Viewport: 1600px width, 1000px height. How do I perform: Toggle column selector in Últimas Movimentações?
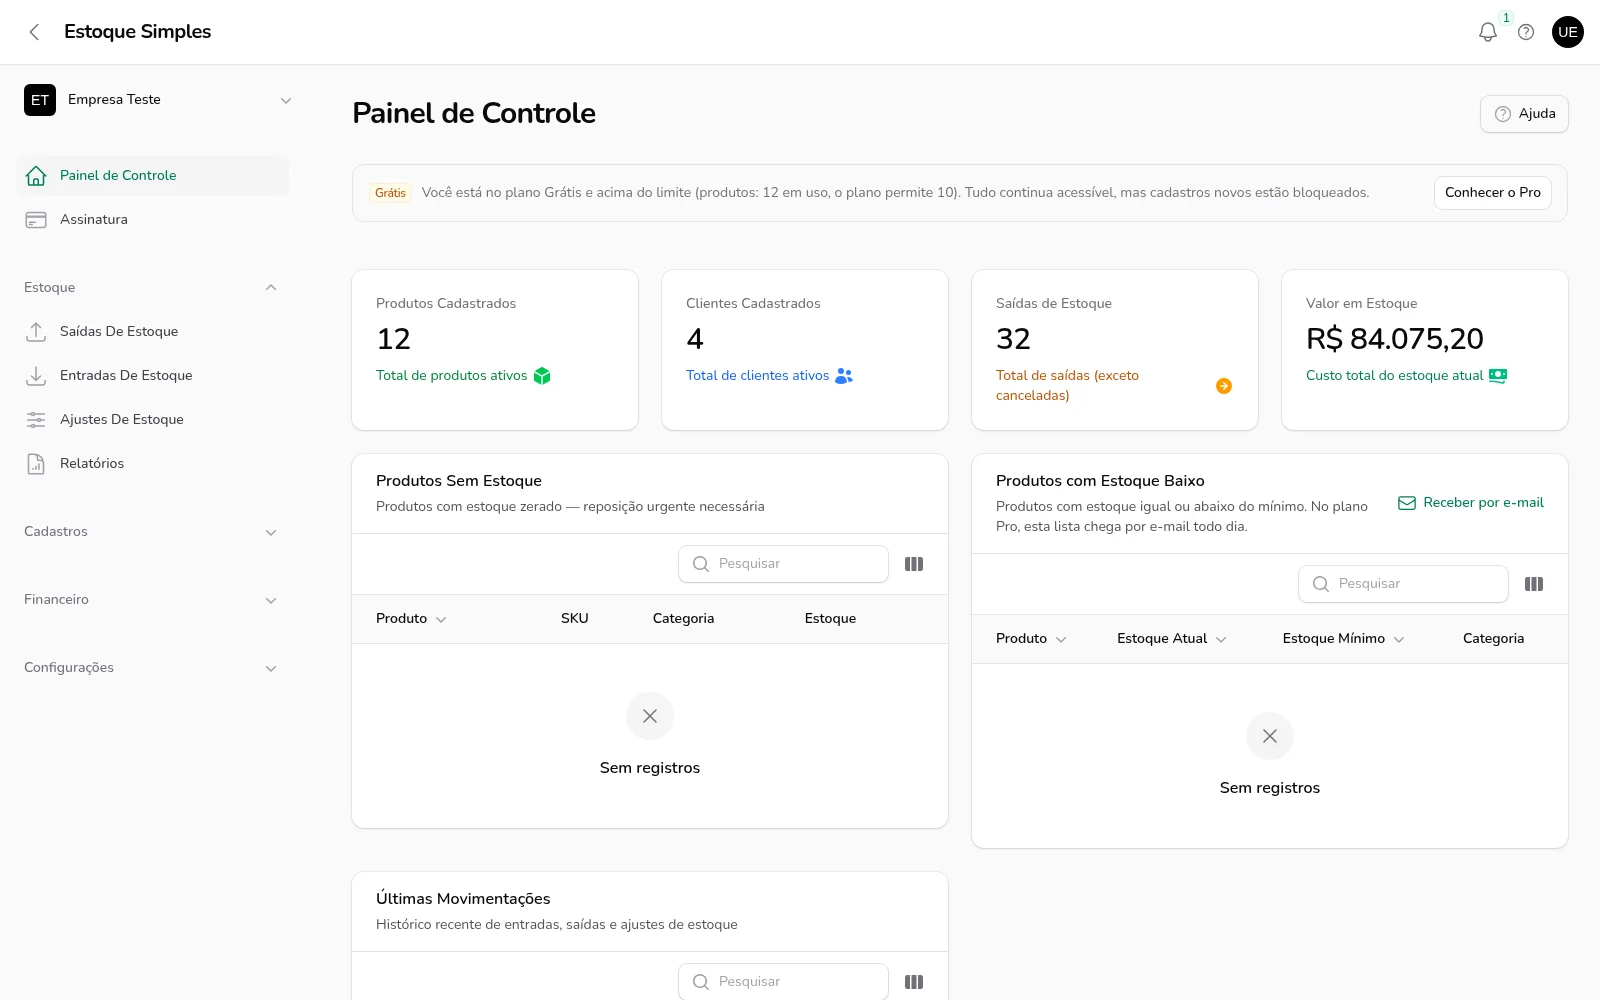click(x=914, y=982)
